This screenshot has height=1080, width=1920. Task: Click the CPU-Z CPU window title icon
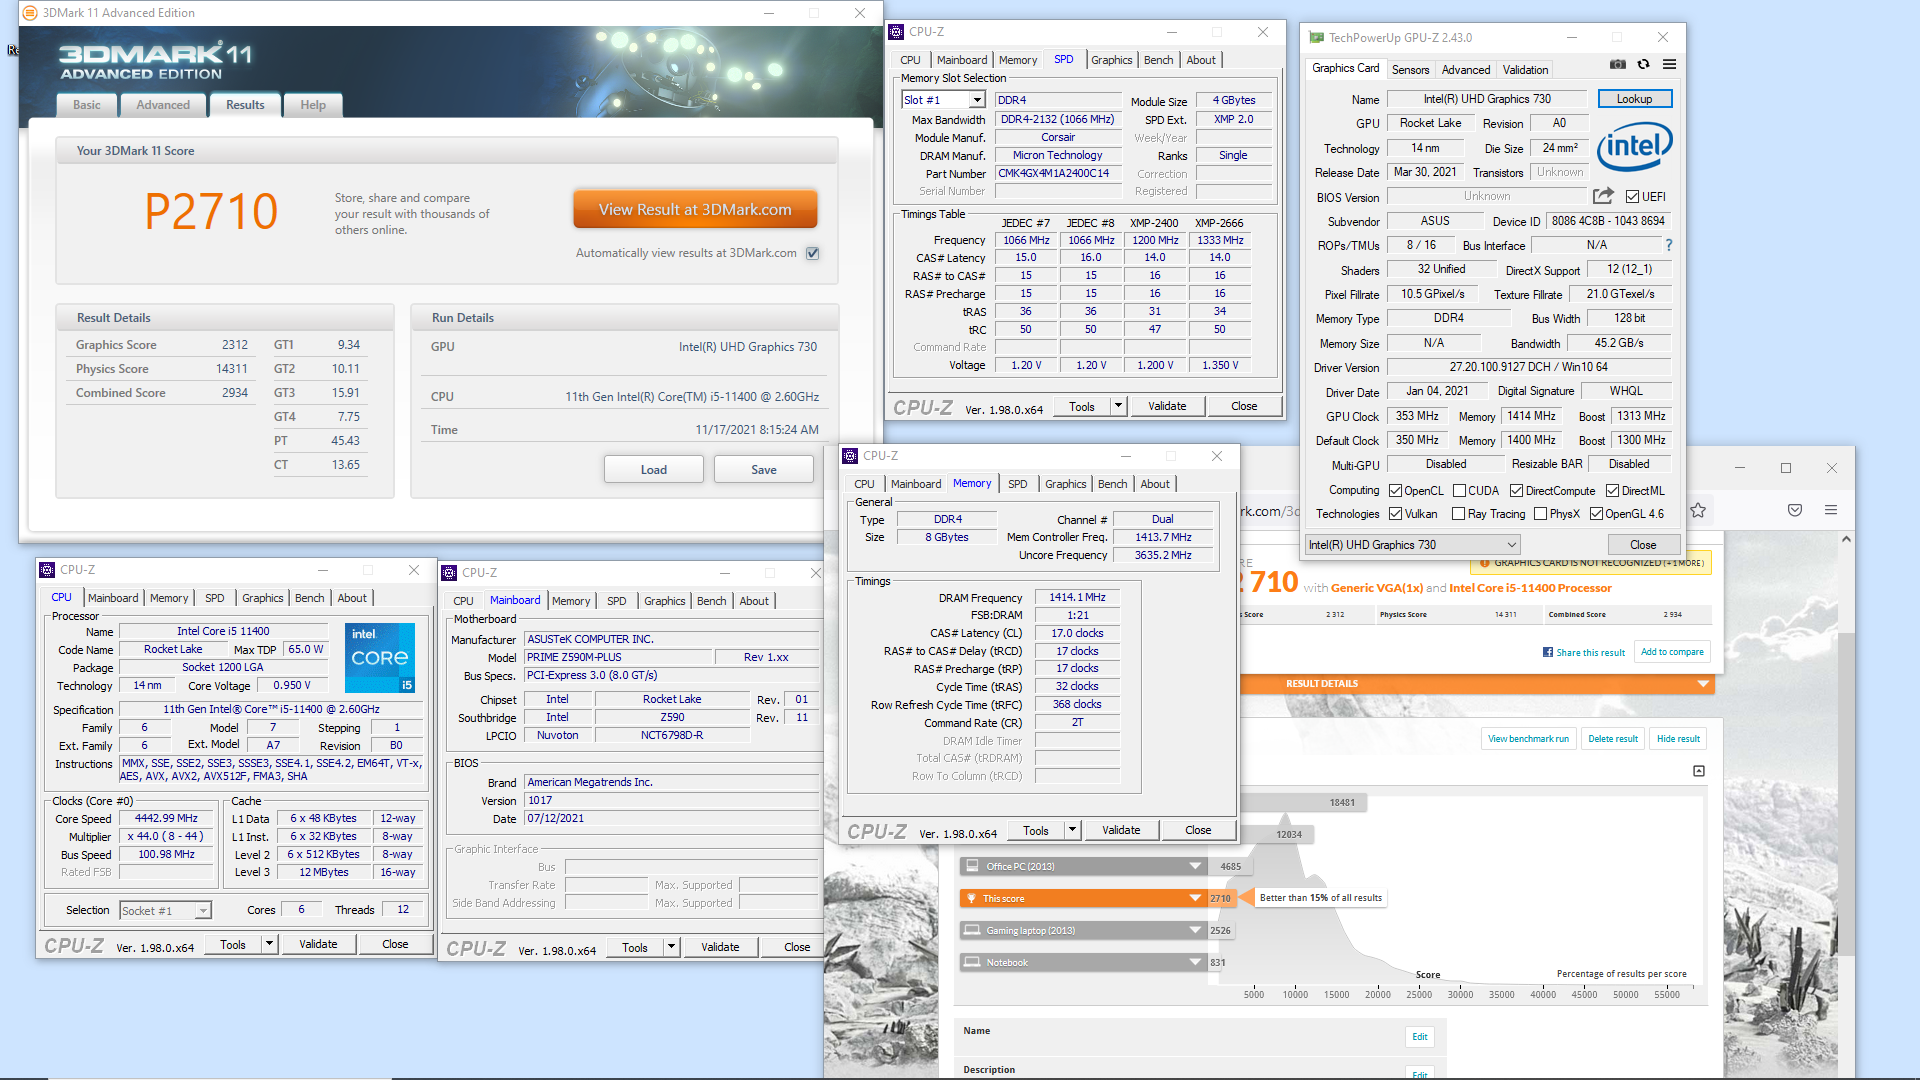47,570
